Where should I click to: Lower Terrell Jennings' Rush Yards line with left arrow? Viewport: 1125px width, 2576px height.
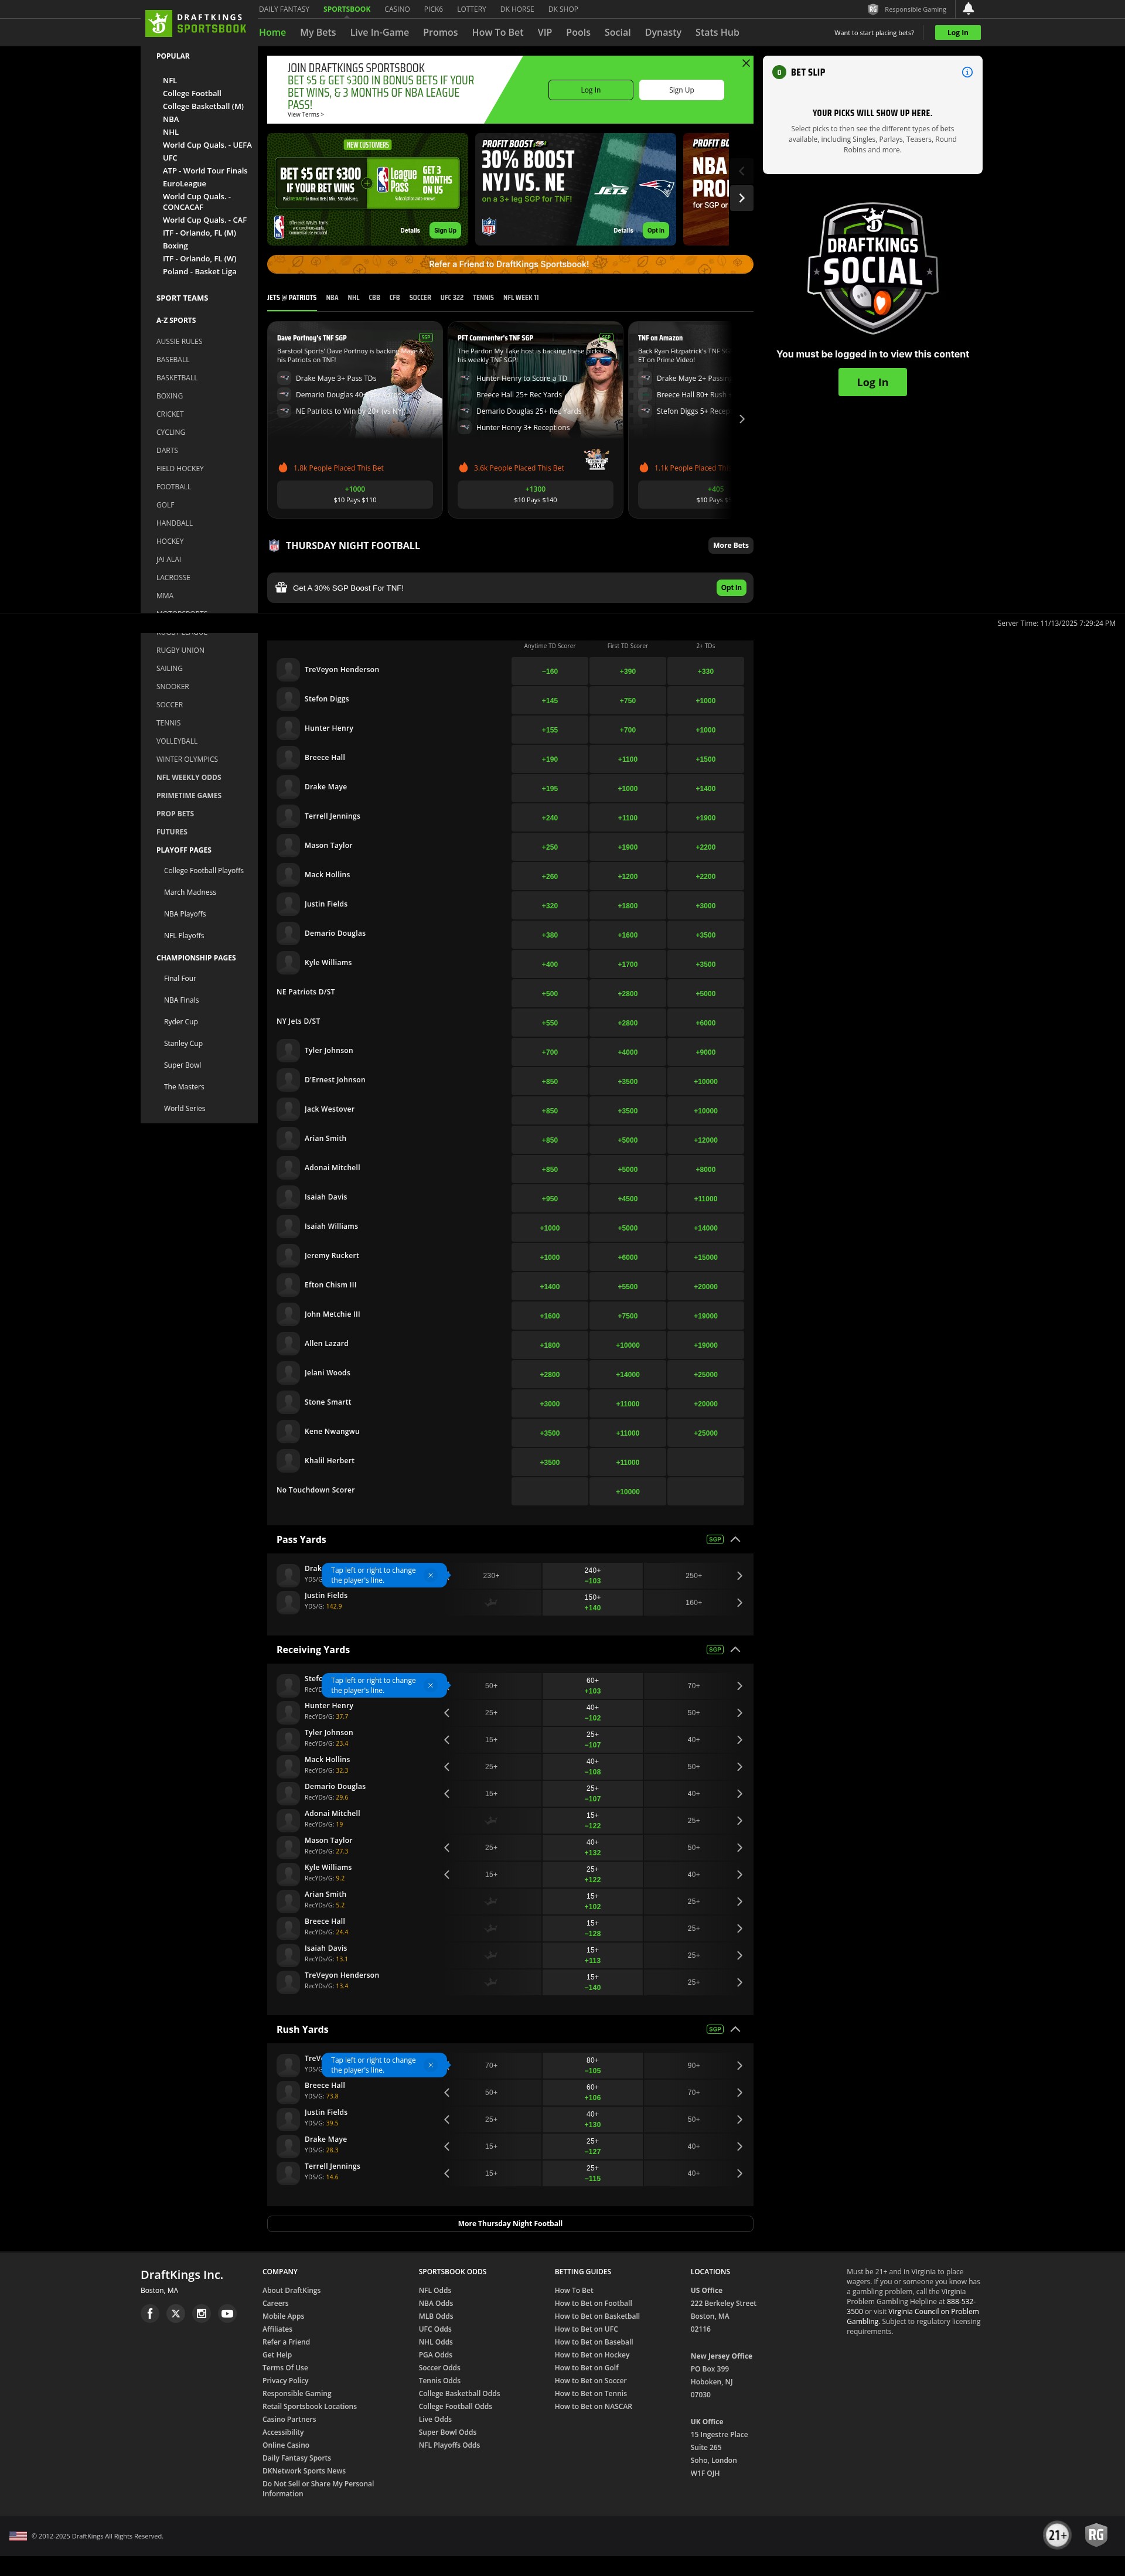tap(446, 2173)
